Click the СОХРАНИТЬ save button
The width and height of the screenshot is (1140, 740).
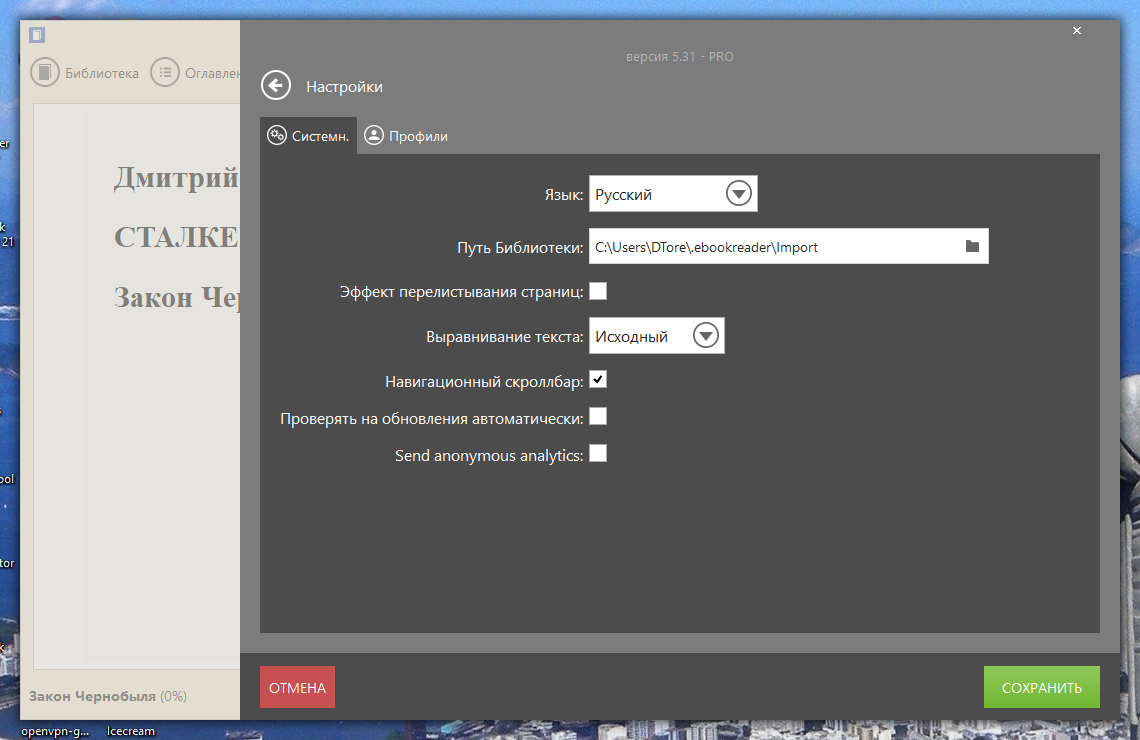pos(1041,687)
